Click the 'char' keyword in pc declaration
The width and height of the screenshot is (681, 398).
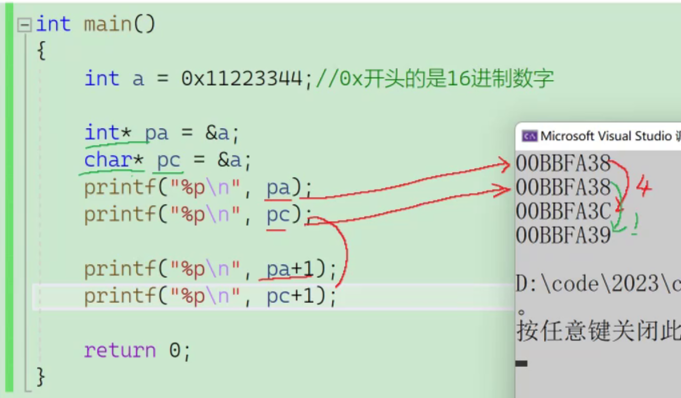tap(108, 160)
